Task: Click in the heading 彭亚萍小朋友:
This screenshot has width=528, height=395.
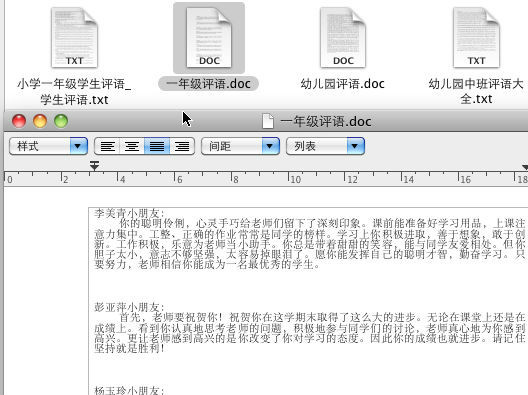Action: pyautogui.click(x=129, y=307)
